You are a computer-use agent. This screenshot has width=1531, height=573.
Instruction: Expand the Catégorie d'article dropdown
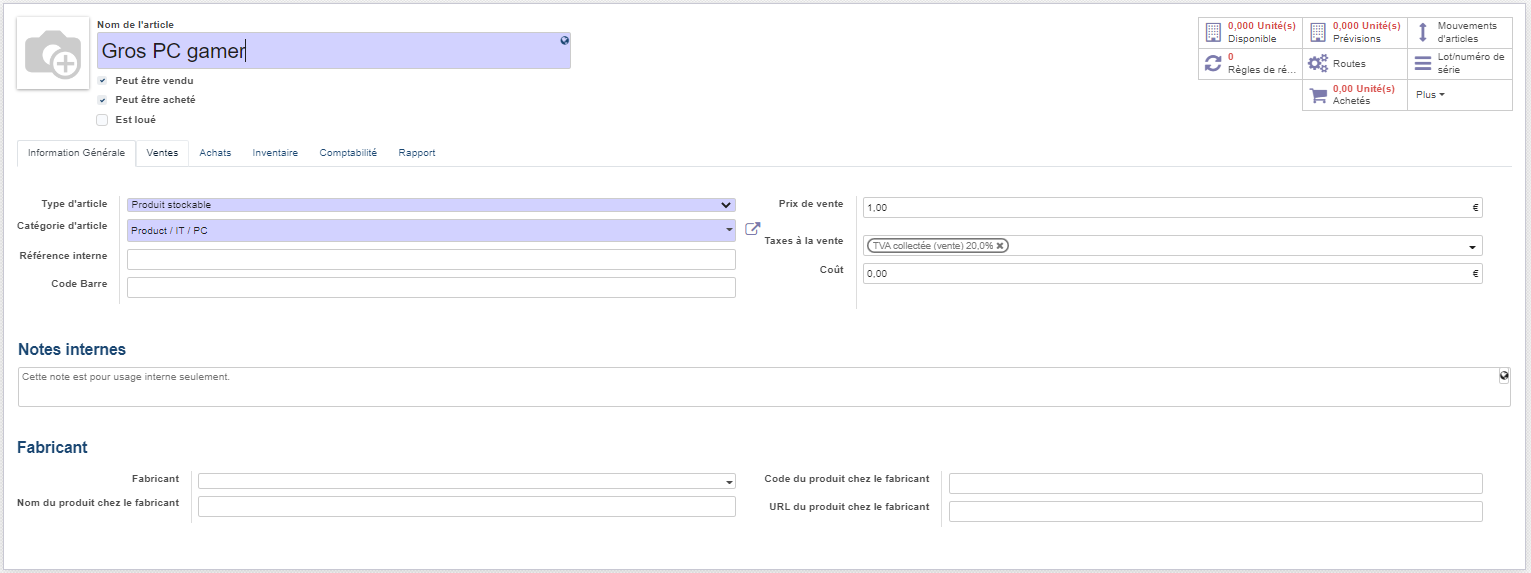point(431,230)
